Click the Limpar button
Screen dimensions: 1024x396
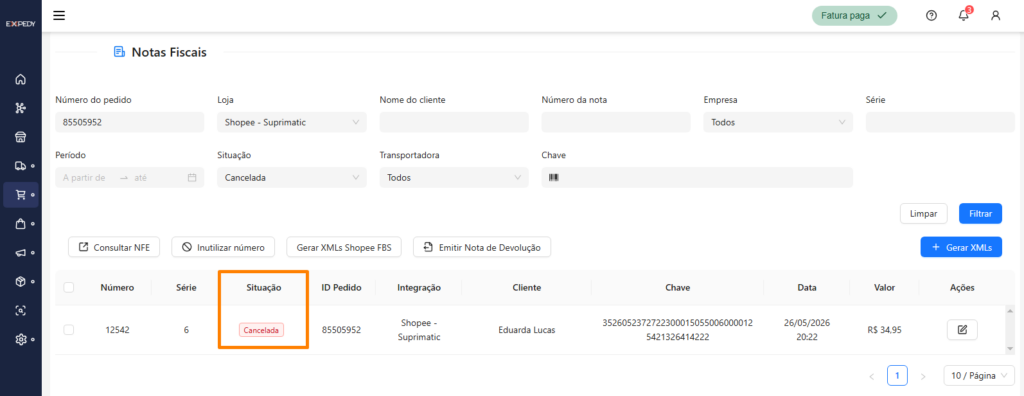click(x=923, y=214)
